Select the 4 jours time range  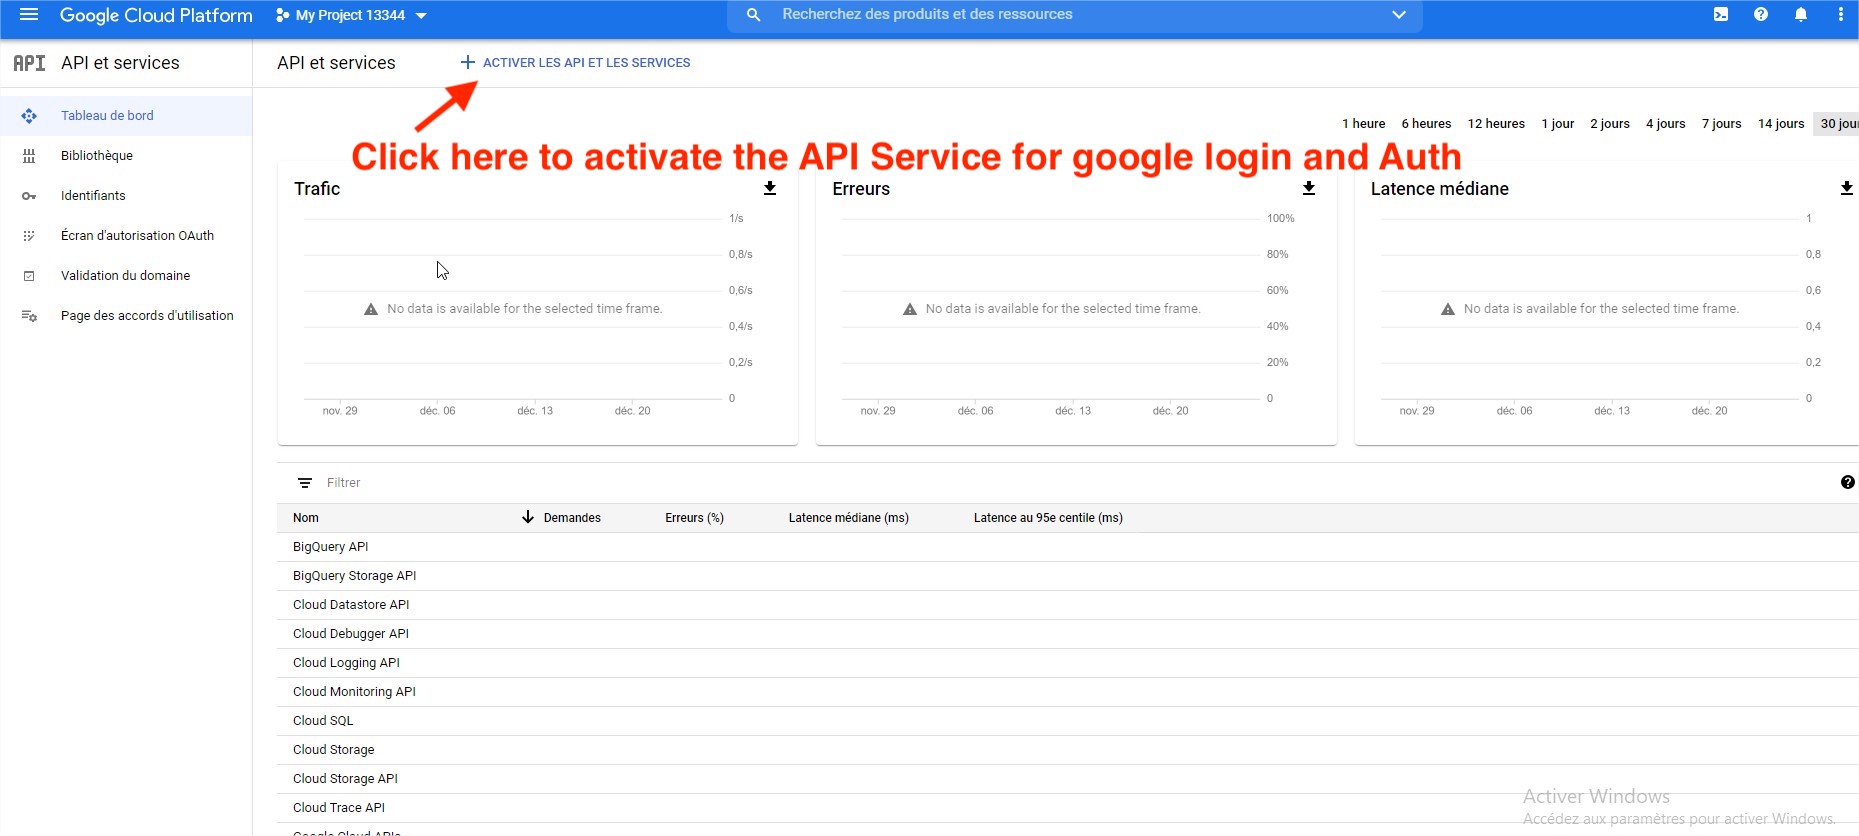[1666, 124]
